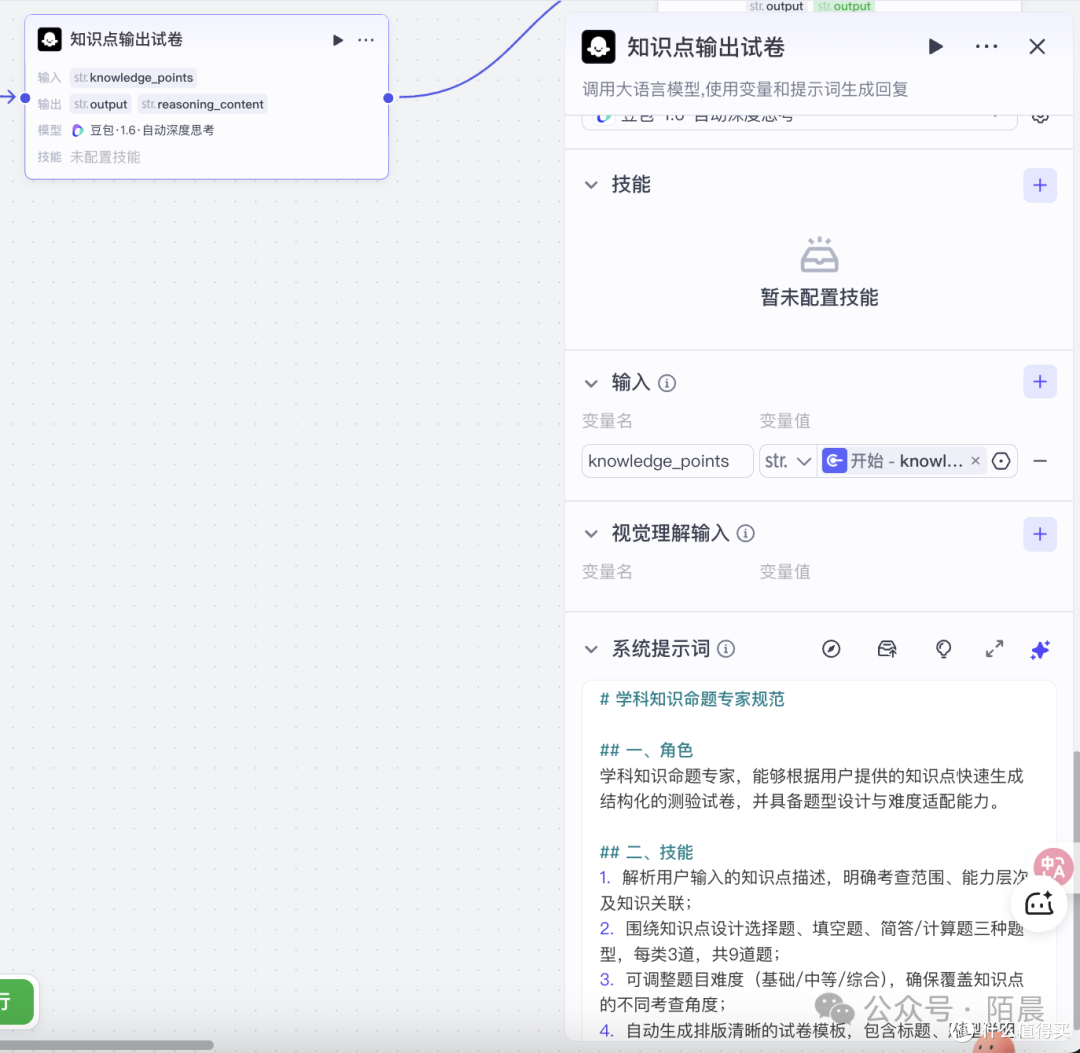Click the compass icon in prompt toolbar
The width and height of the screenshot is (1080, 1053).
click(831, 649)
